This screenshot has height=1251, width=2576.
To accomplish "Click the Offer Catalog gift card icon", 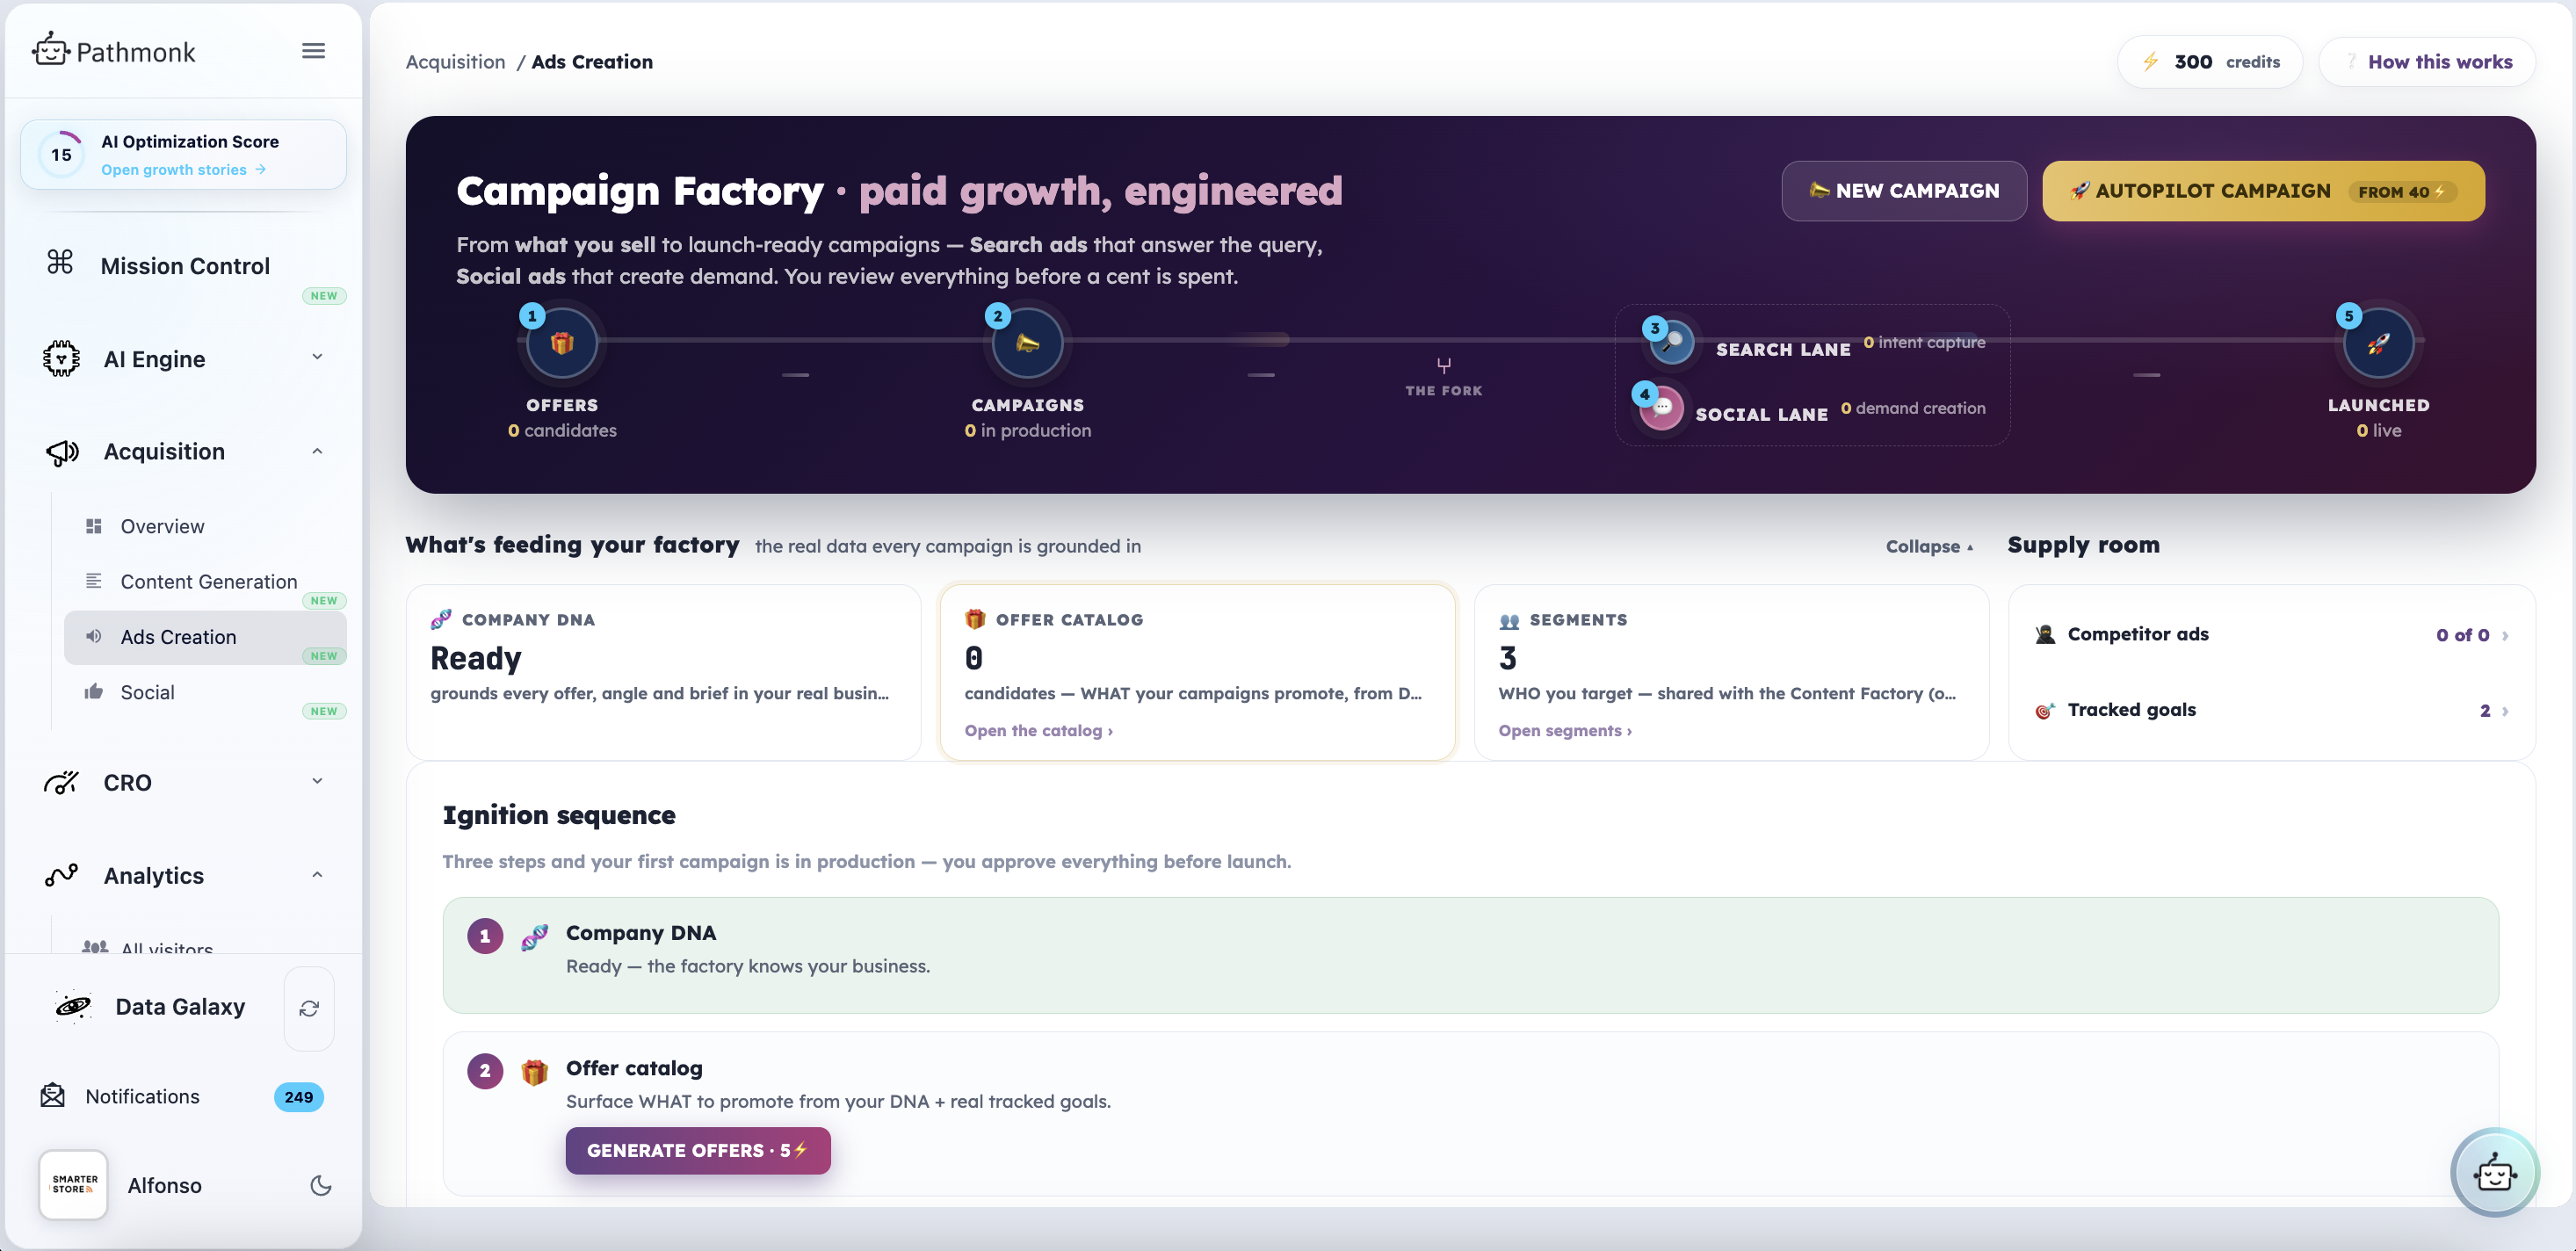I will pos(975,620).
